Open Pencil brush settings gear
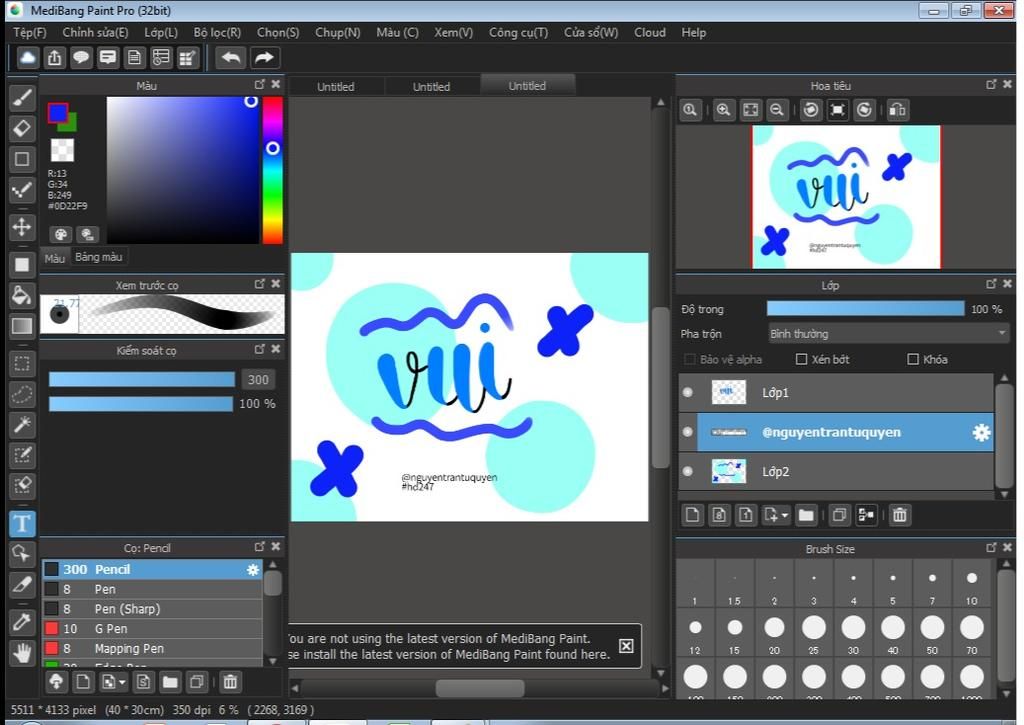 (253, 570)
